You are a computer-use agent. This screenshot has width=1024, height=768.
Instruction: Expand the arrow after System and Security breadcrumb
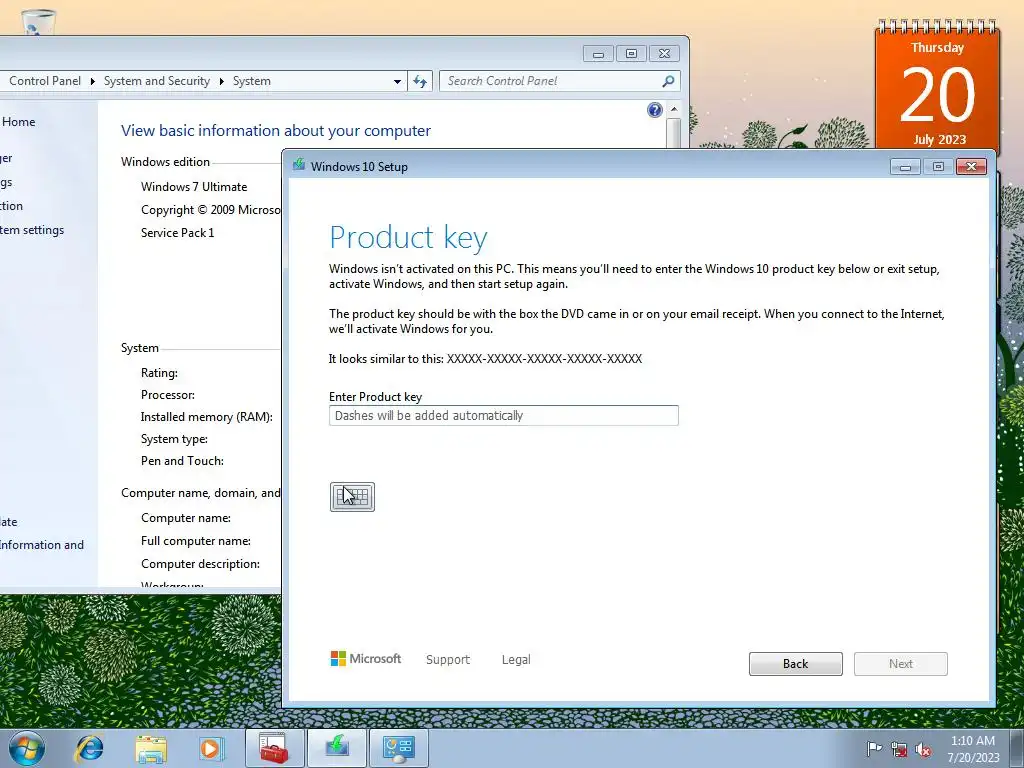tap(221, 81)
